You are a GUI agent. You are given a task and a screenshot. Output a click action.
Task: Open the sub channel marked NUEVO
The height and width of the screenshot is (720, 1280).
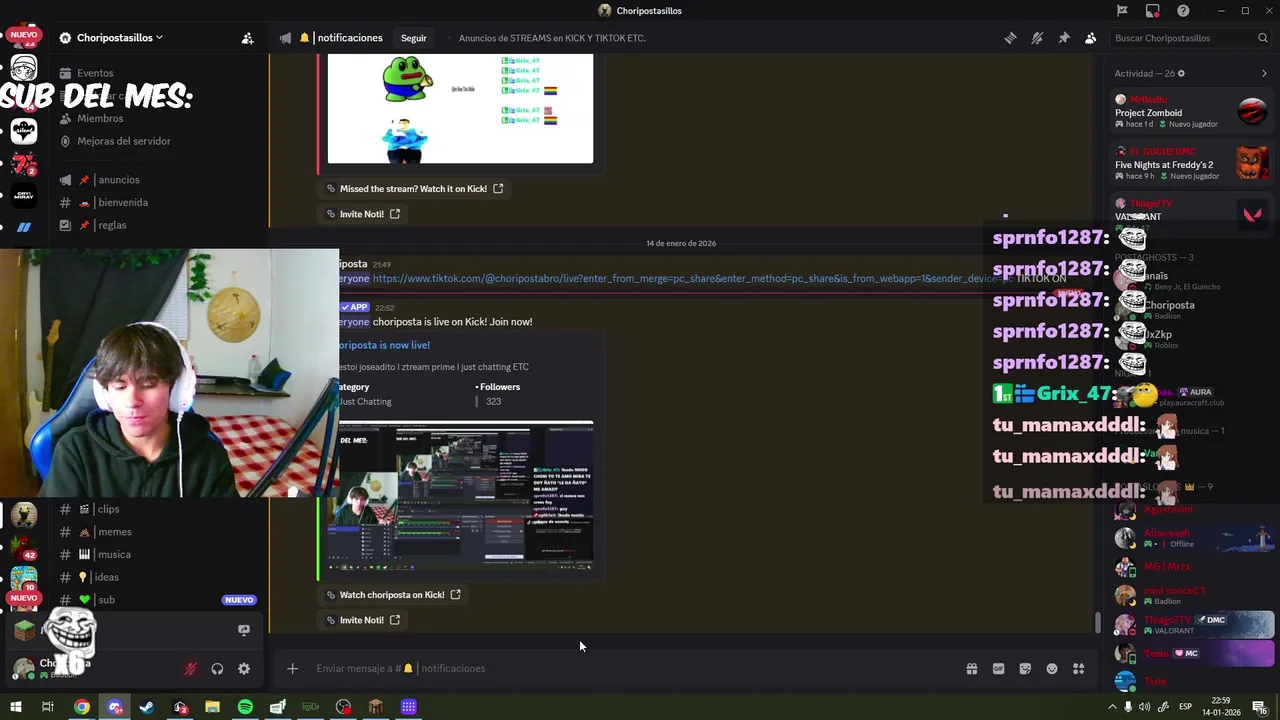click(160, 600)
